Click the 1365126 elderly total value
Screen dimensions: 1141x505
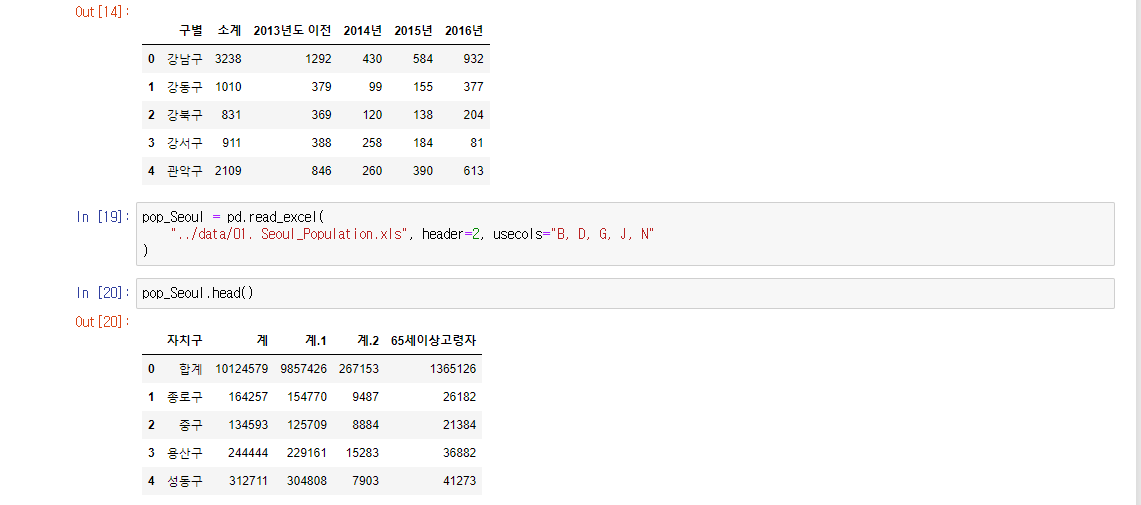[453, 369]
